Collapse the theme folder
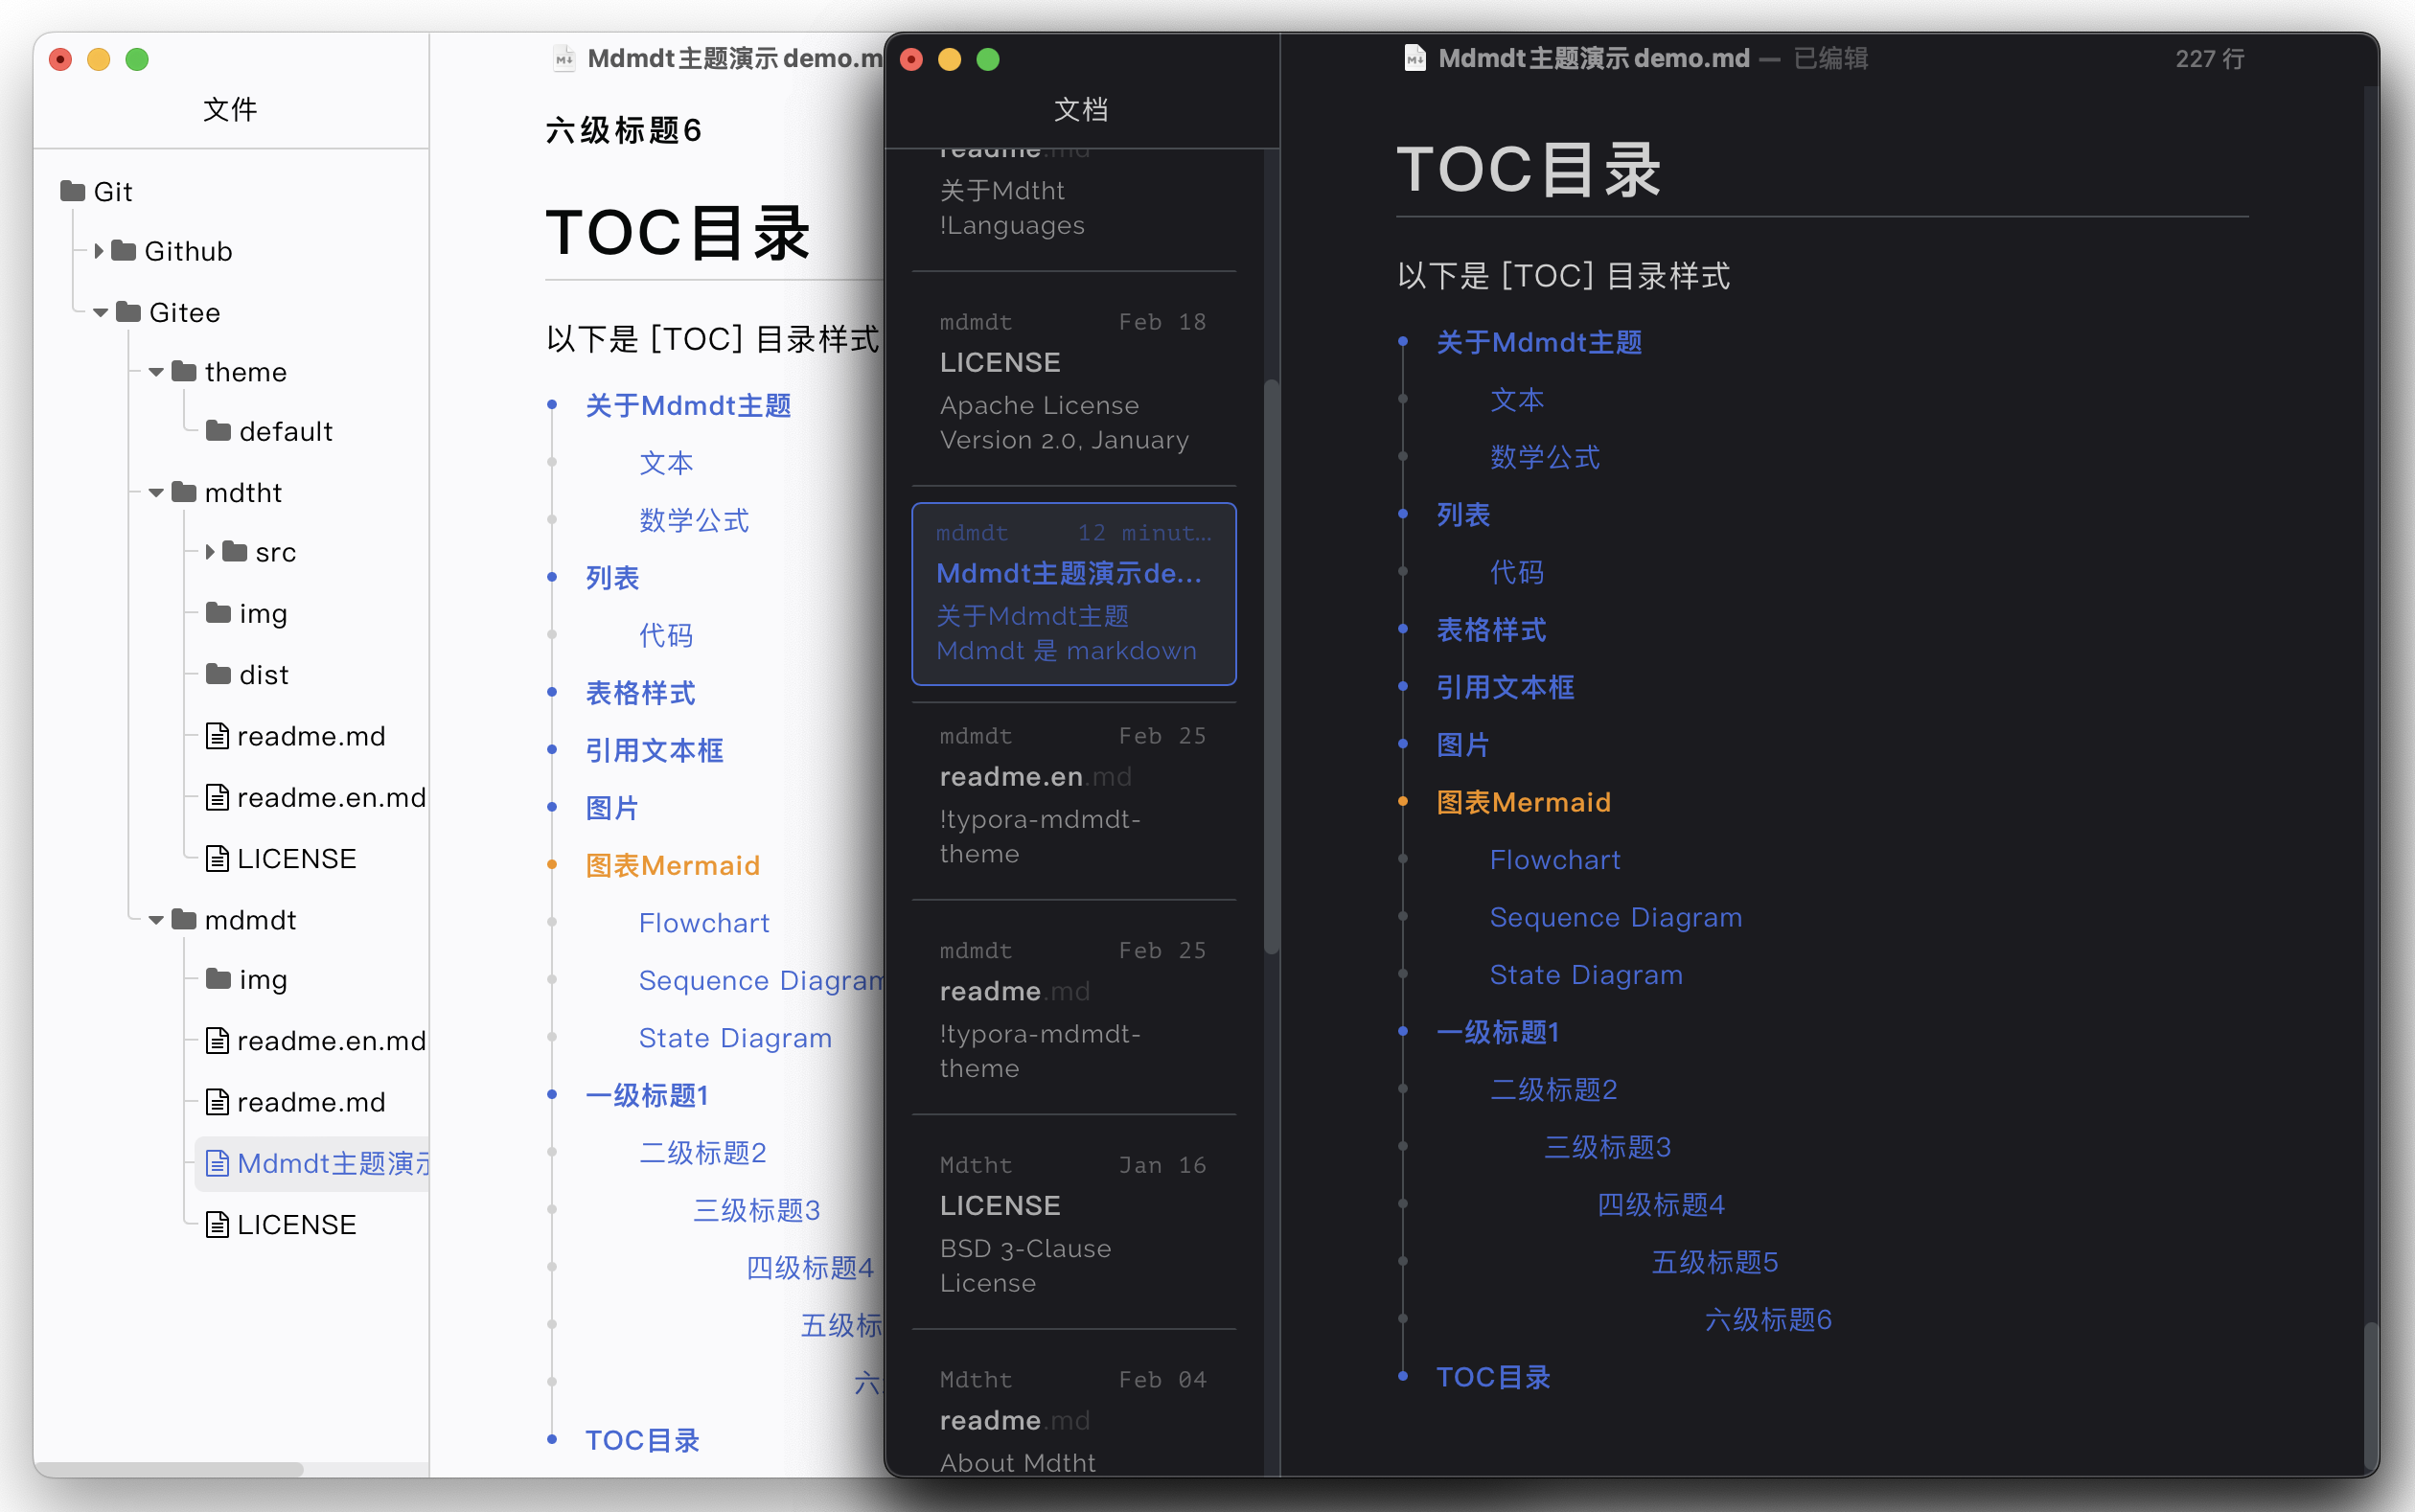 click(156, 372)
